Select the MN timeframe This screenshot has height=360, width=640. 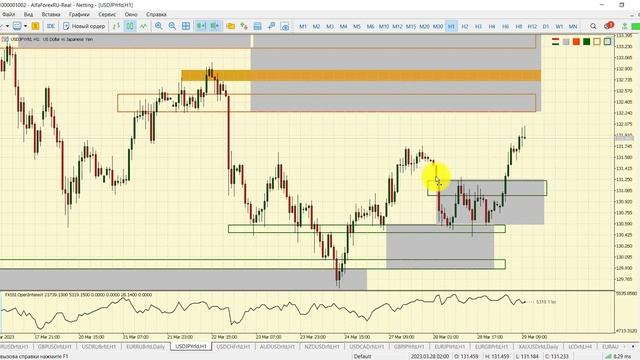pos(573,26)
